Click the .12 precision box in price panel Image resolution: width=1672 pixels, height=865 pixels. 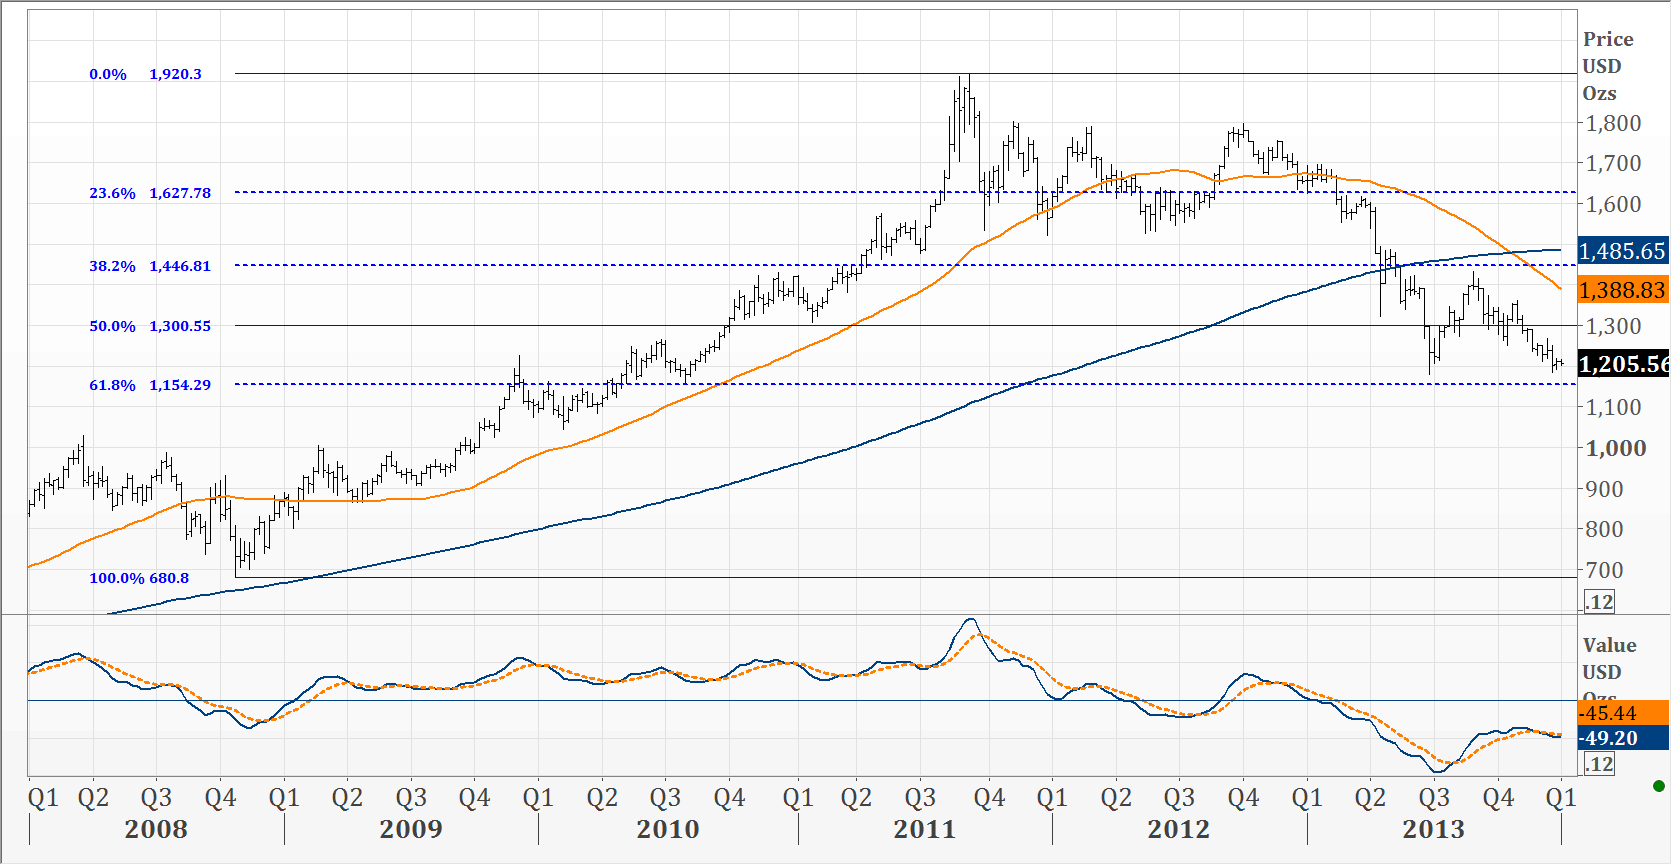[1600, 602]
